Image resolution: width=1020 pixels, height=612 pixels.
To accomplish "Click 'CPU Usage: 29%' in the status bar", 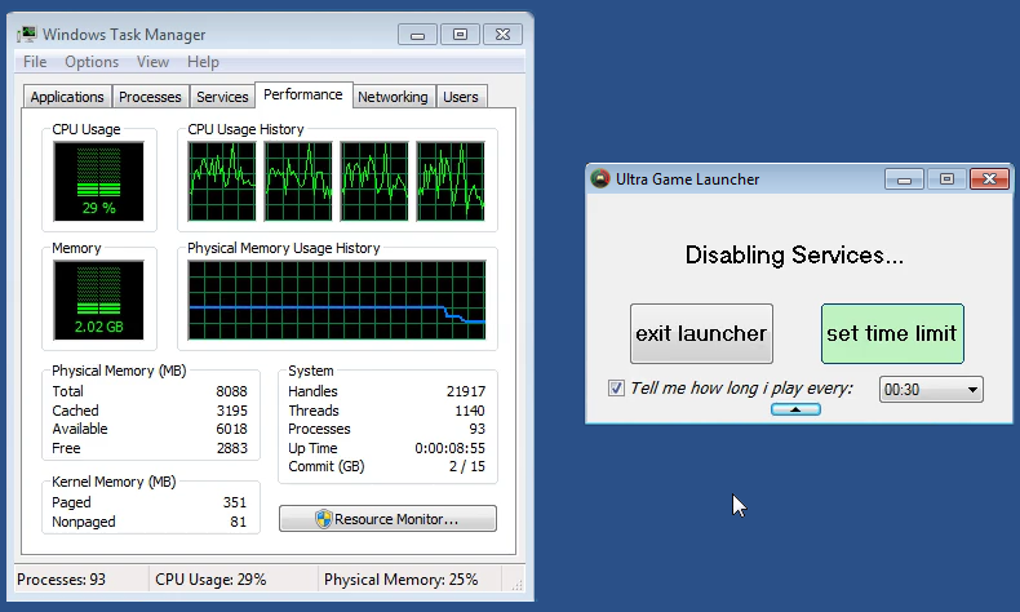I will [211, 579].
